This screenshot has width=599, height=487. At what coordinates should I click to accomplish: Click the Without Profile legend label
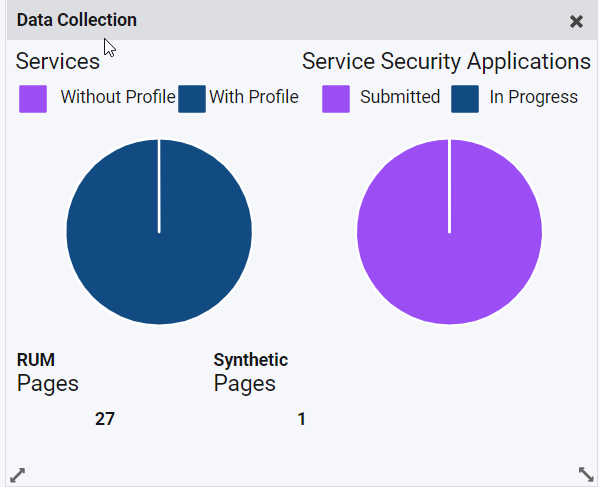[118, 97]
